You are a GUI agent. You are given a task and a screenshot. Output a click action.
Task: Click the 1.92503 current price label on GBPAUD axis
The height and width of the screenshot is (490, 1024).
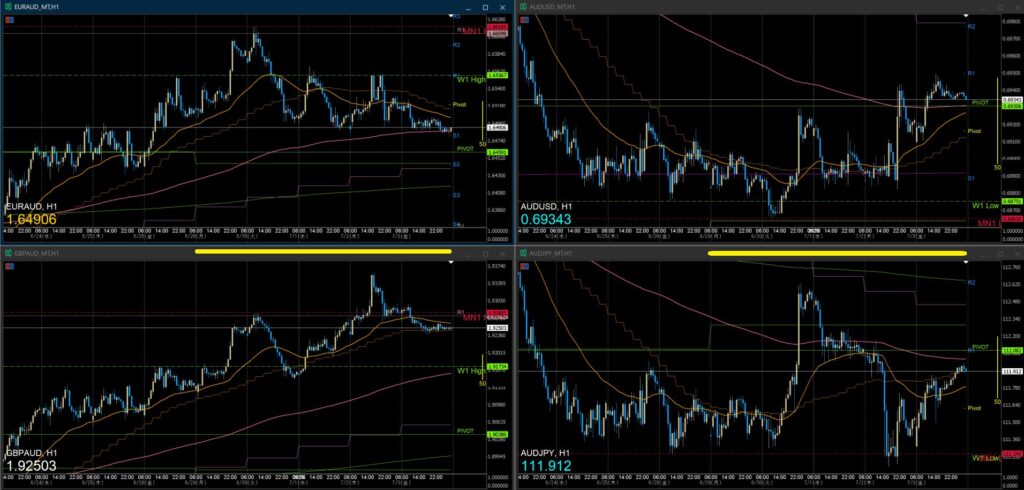click(499, 327)
